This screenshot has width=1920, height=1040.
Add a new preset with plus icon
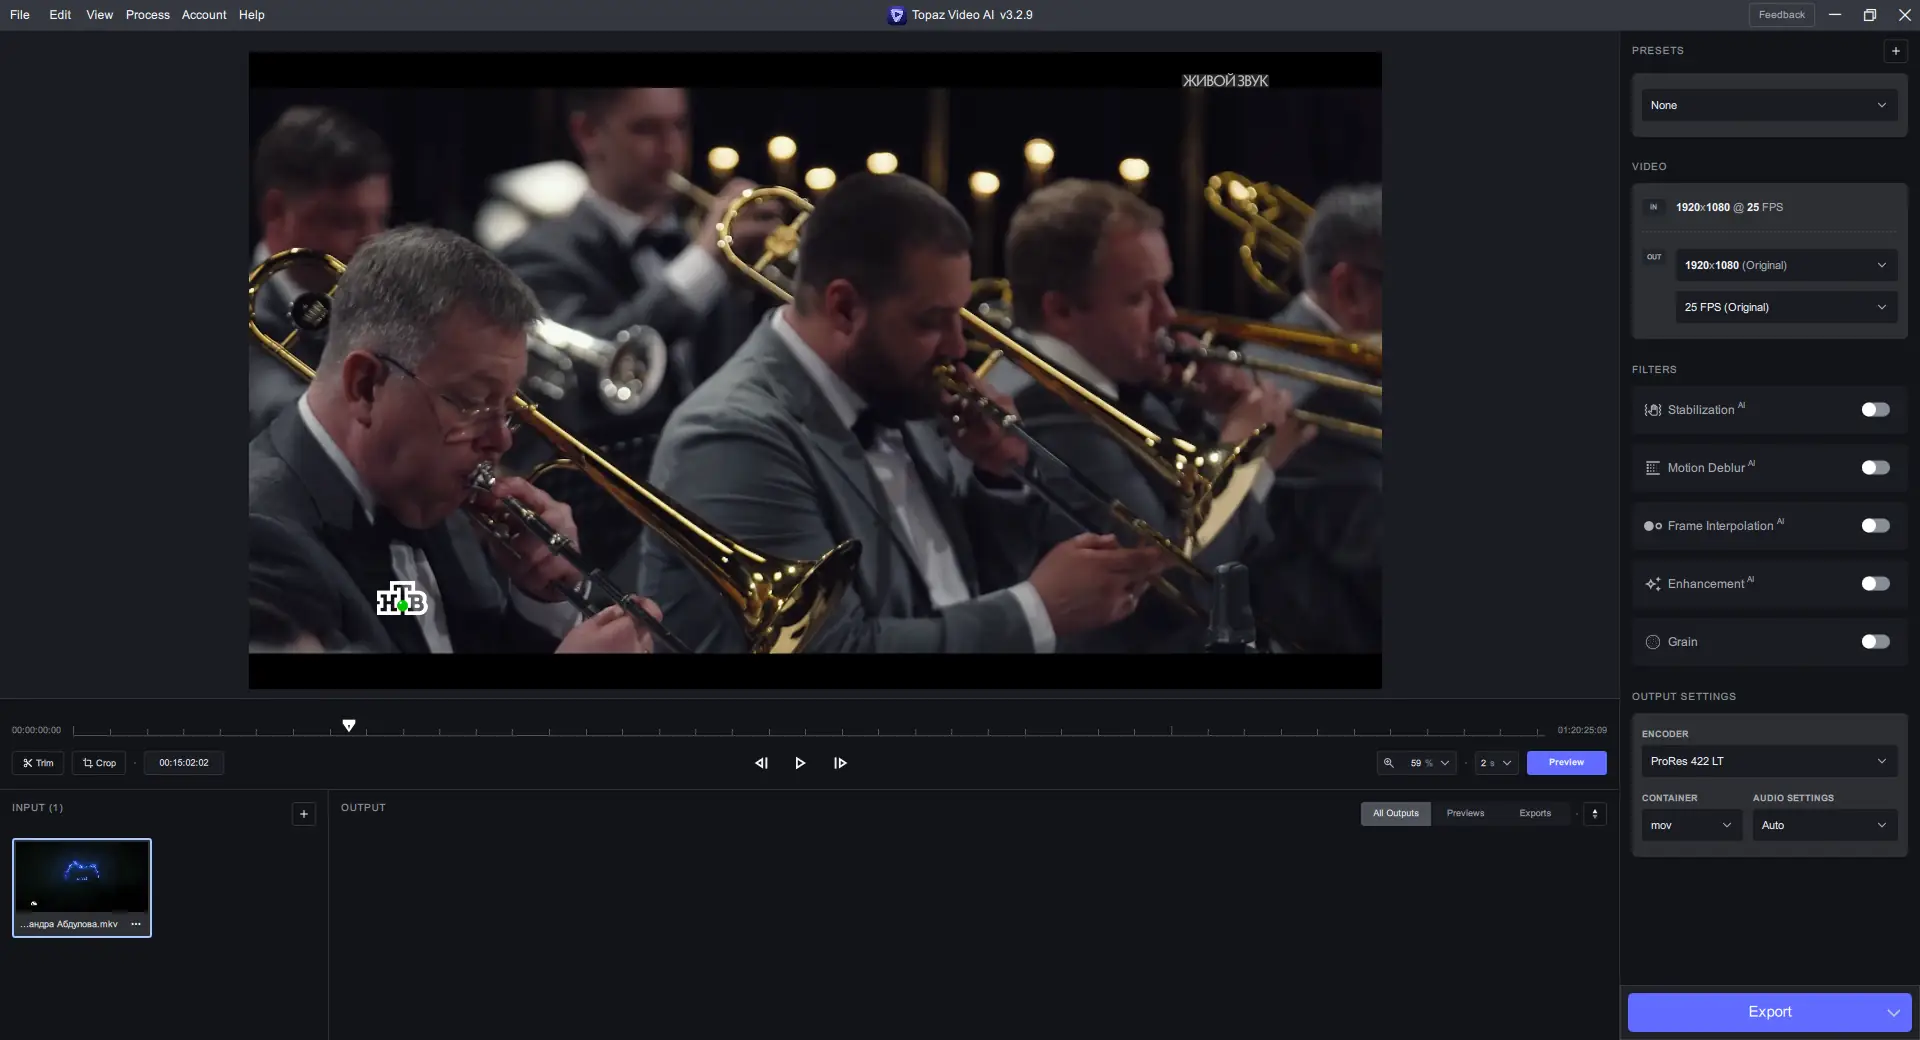pyautogui.click(x=1895, y=51)
